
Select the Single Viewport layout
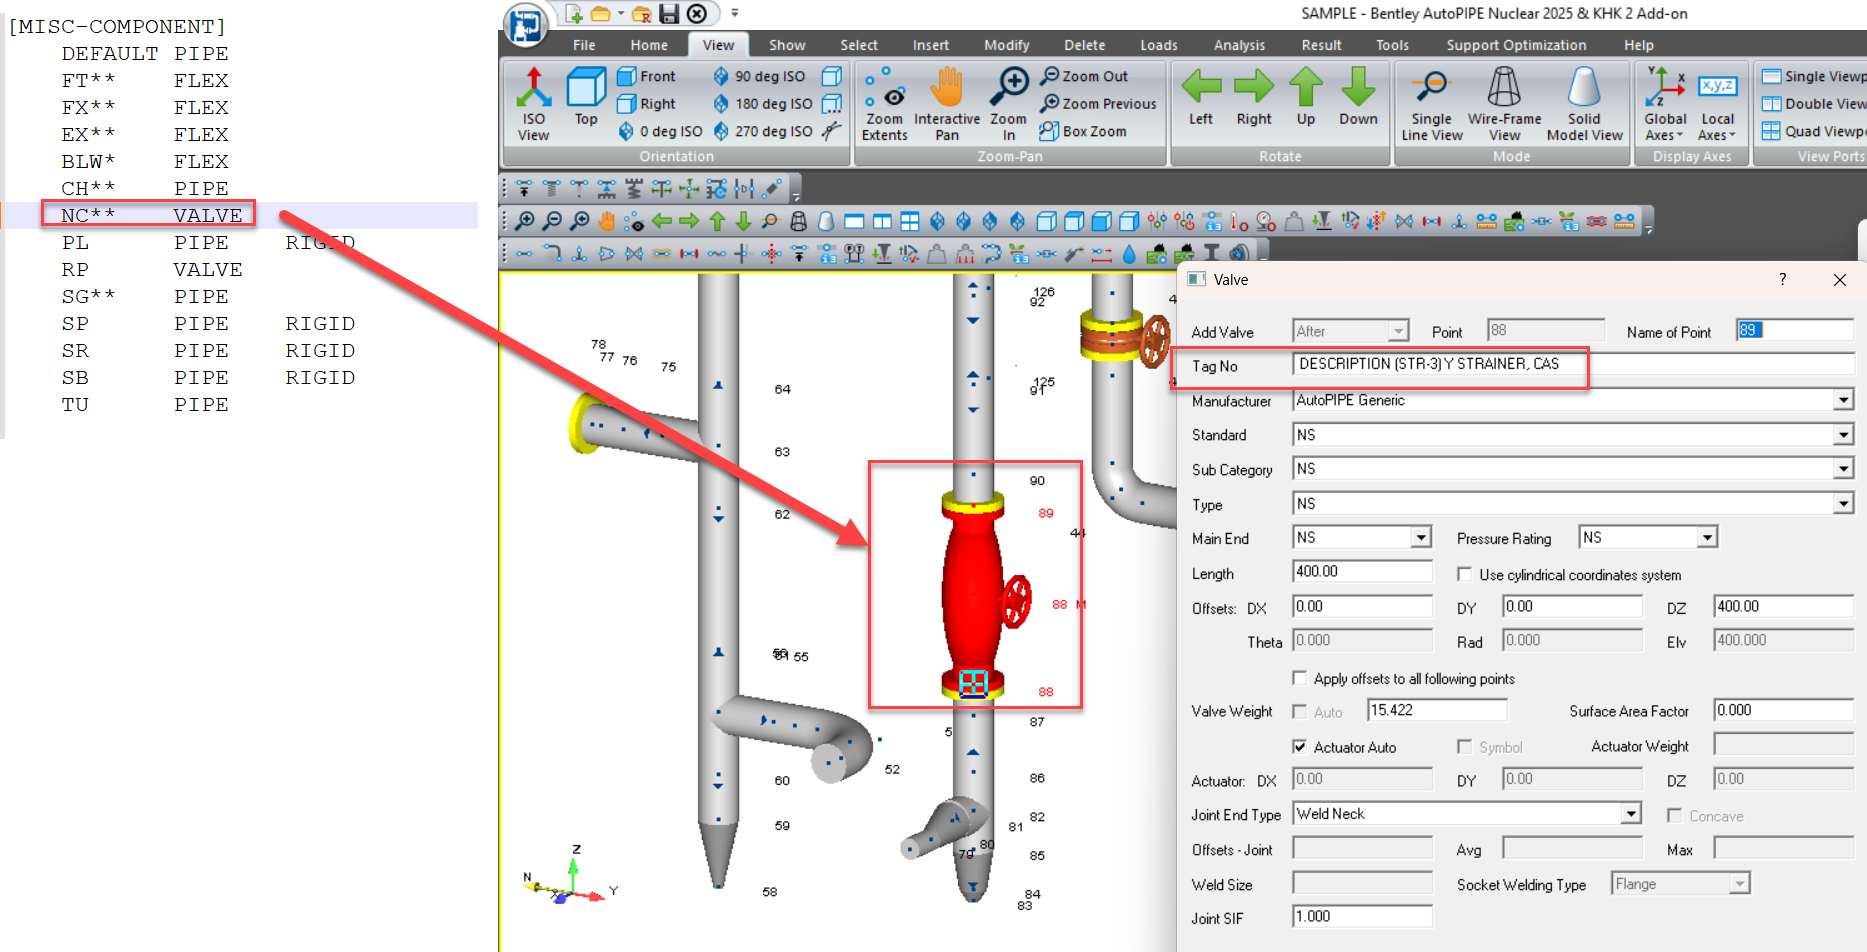click(x=1814, y=76)
